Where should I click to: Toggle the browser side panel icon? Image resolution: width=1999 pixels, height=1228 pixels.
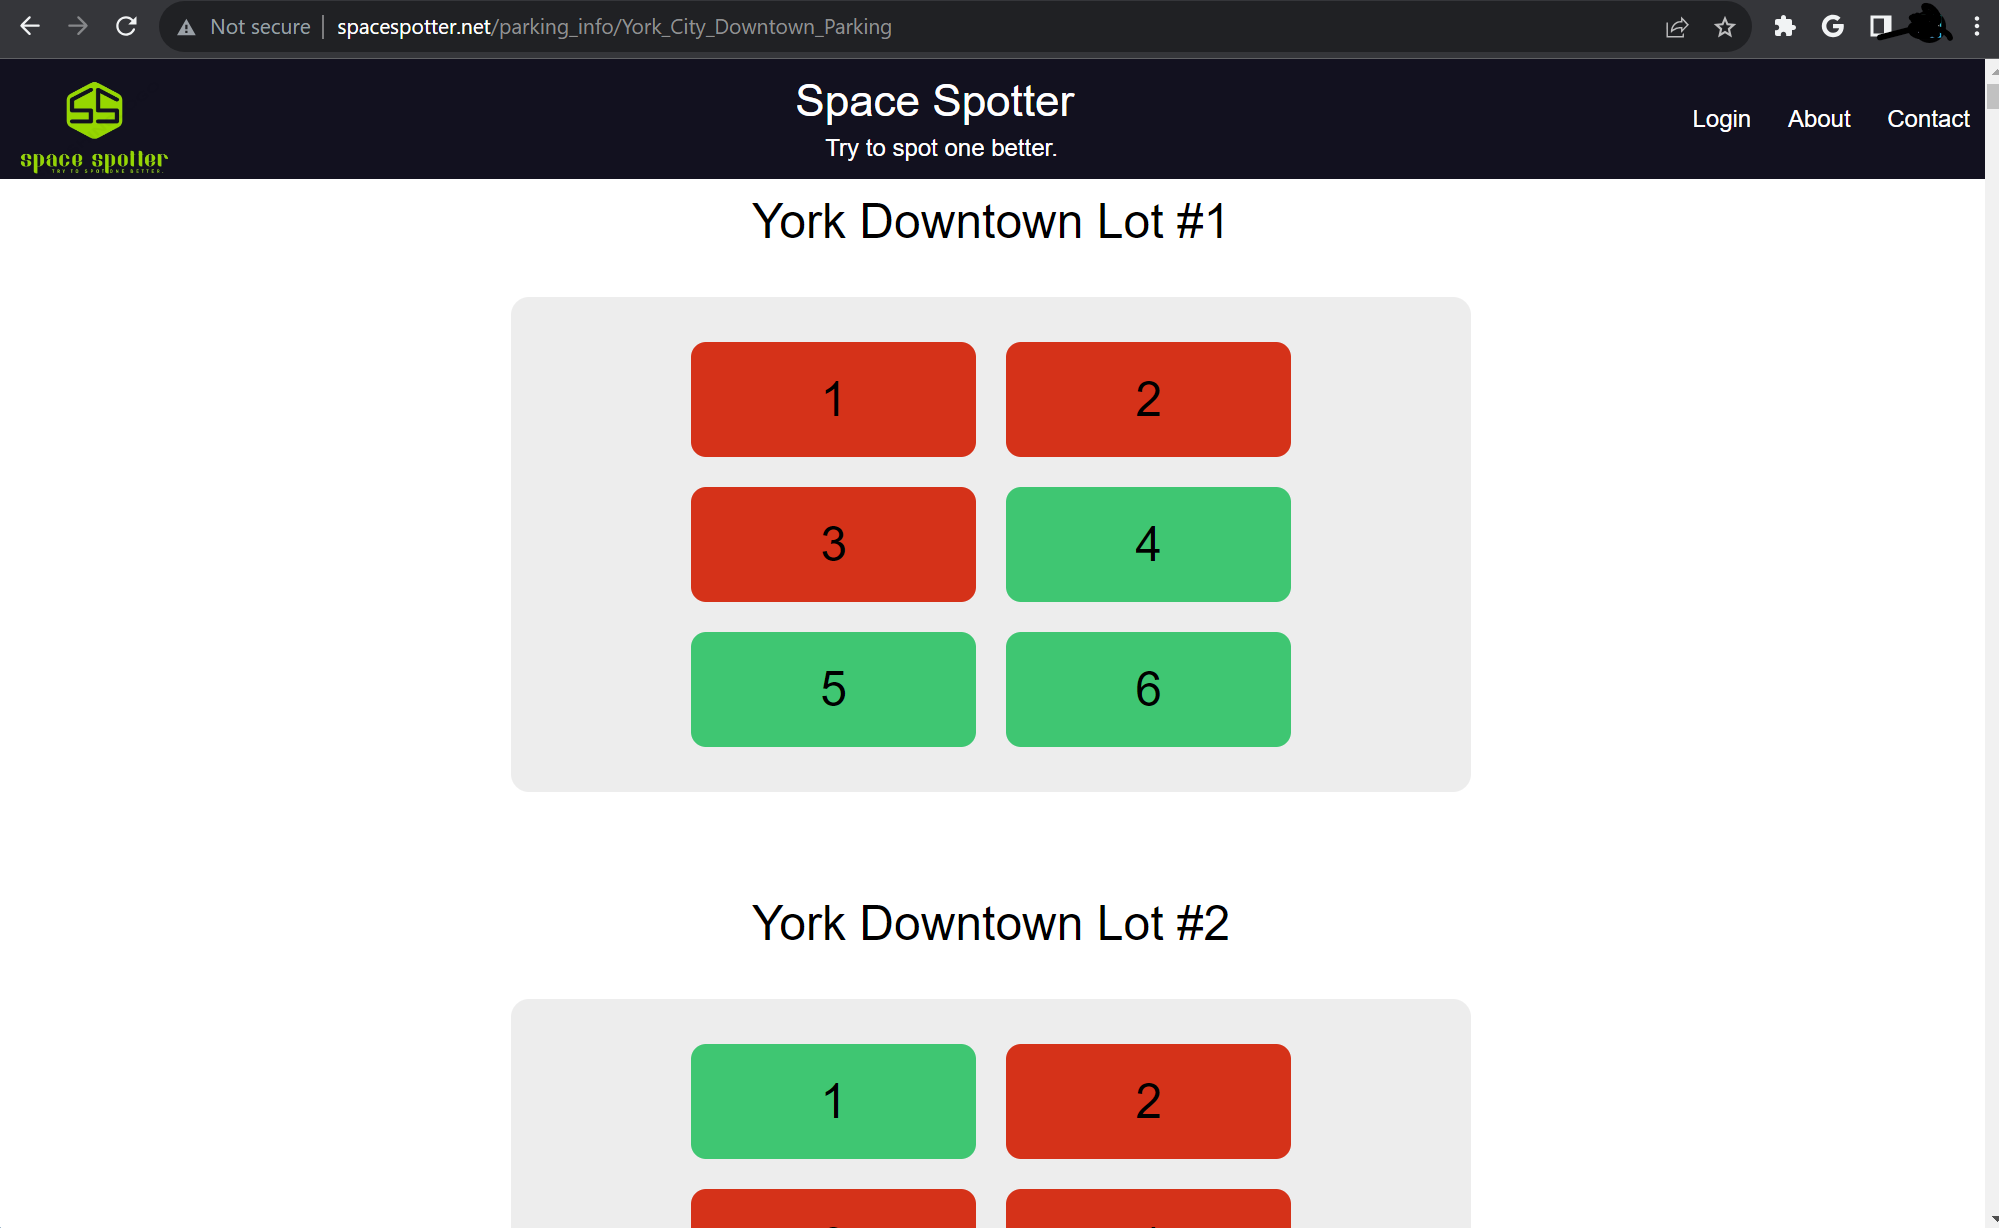(x=1880, y=27)
